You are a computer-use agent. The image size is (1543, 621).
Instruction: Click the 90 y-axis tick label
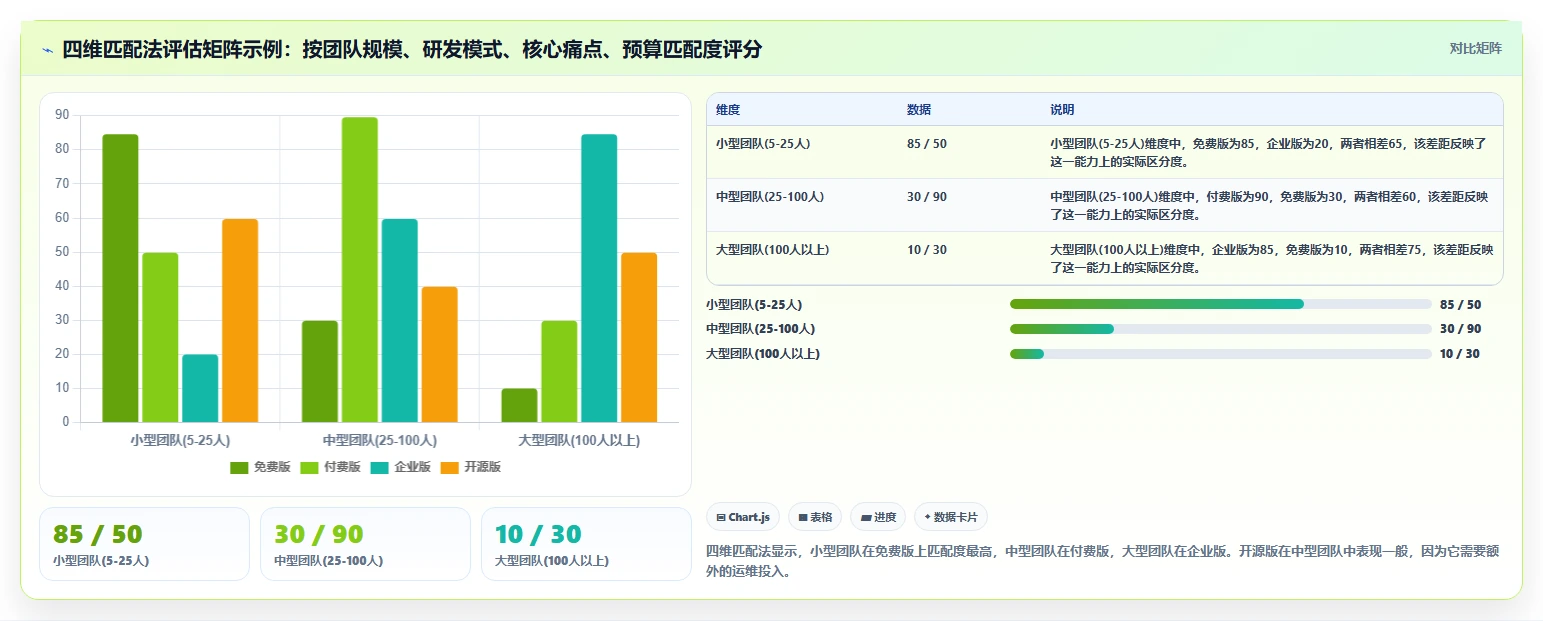point(62,115)
